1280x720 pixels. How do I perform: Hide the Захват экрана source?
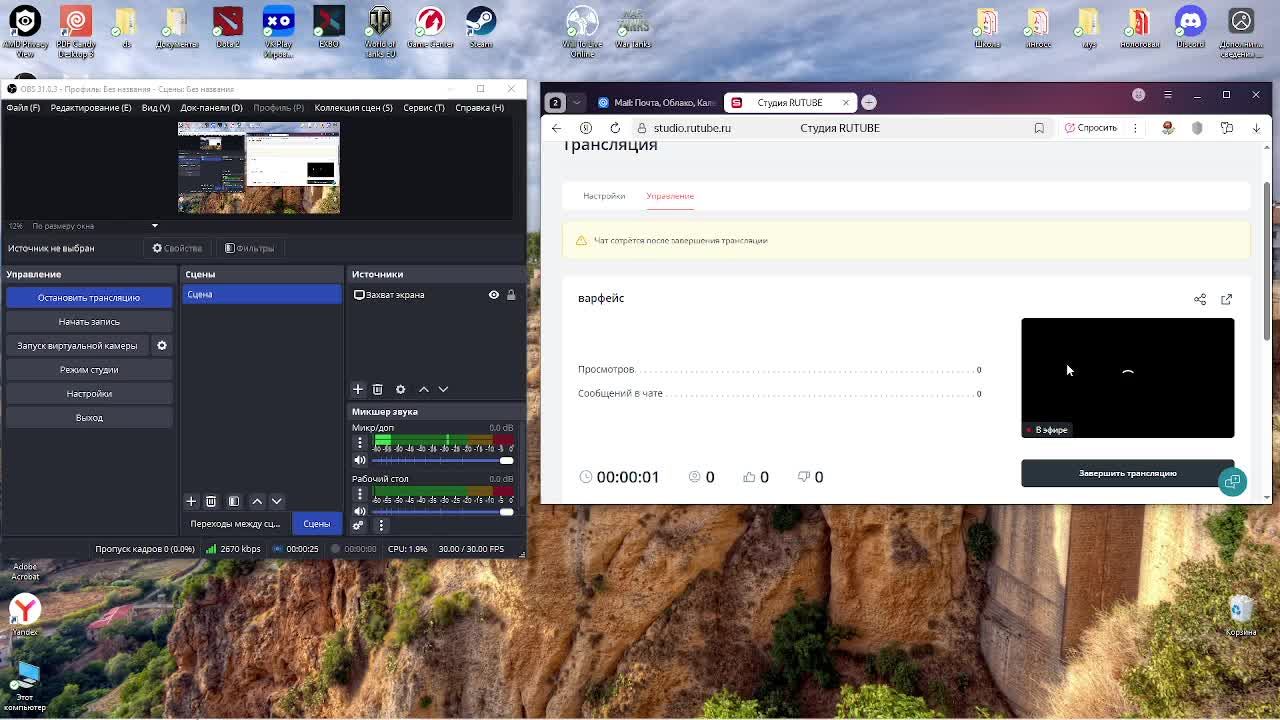pos(494,295)
